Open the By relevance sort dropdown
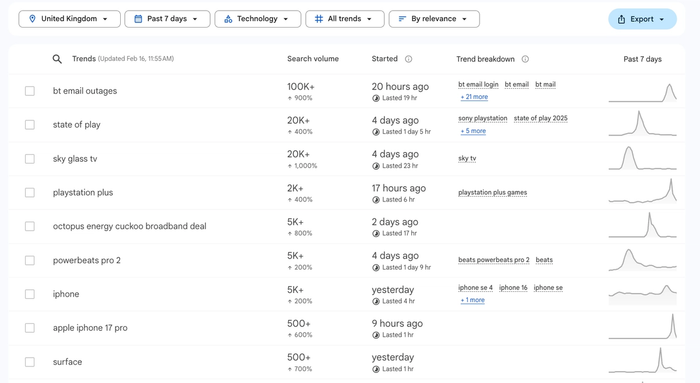 434,19
